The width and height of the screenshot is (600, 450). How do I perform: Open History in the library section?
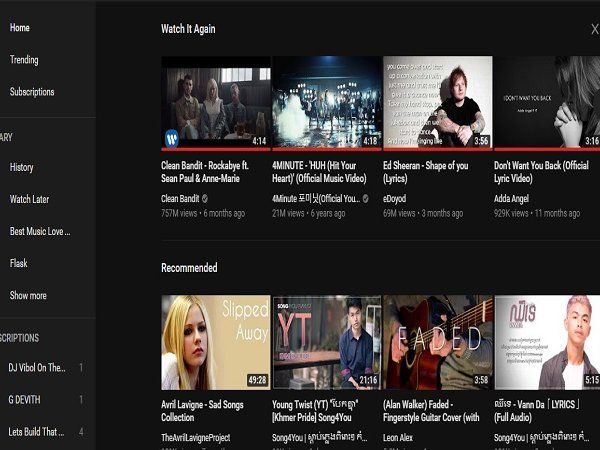(21, 167)
